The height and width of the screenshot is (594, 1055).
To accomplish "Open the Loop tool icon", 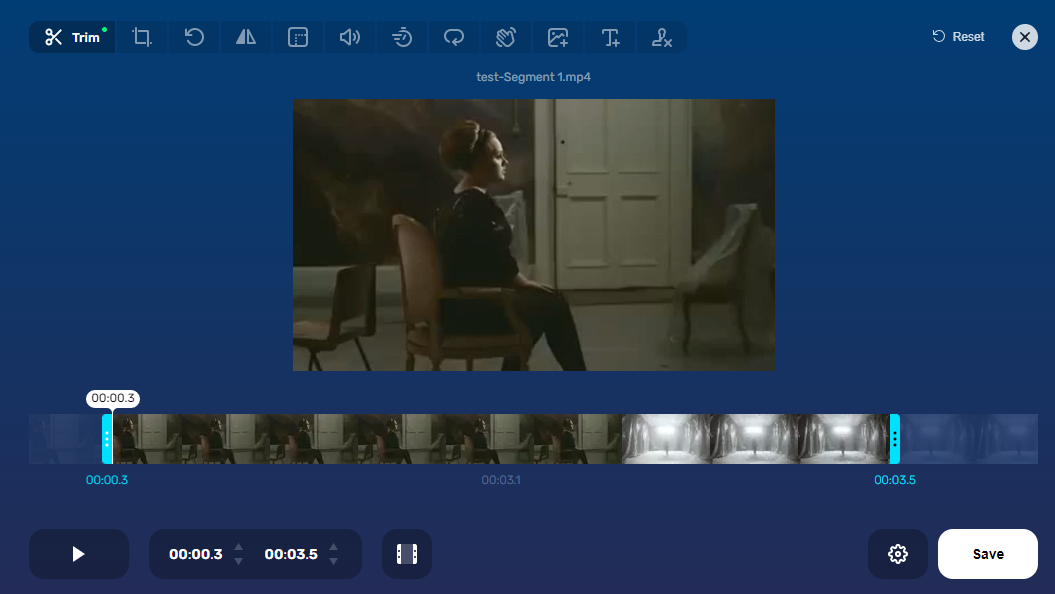I will click(453, 37).
